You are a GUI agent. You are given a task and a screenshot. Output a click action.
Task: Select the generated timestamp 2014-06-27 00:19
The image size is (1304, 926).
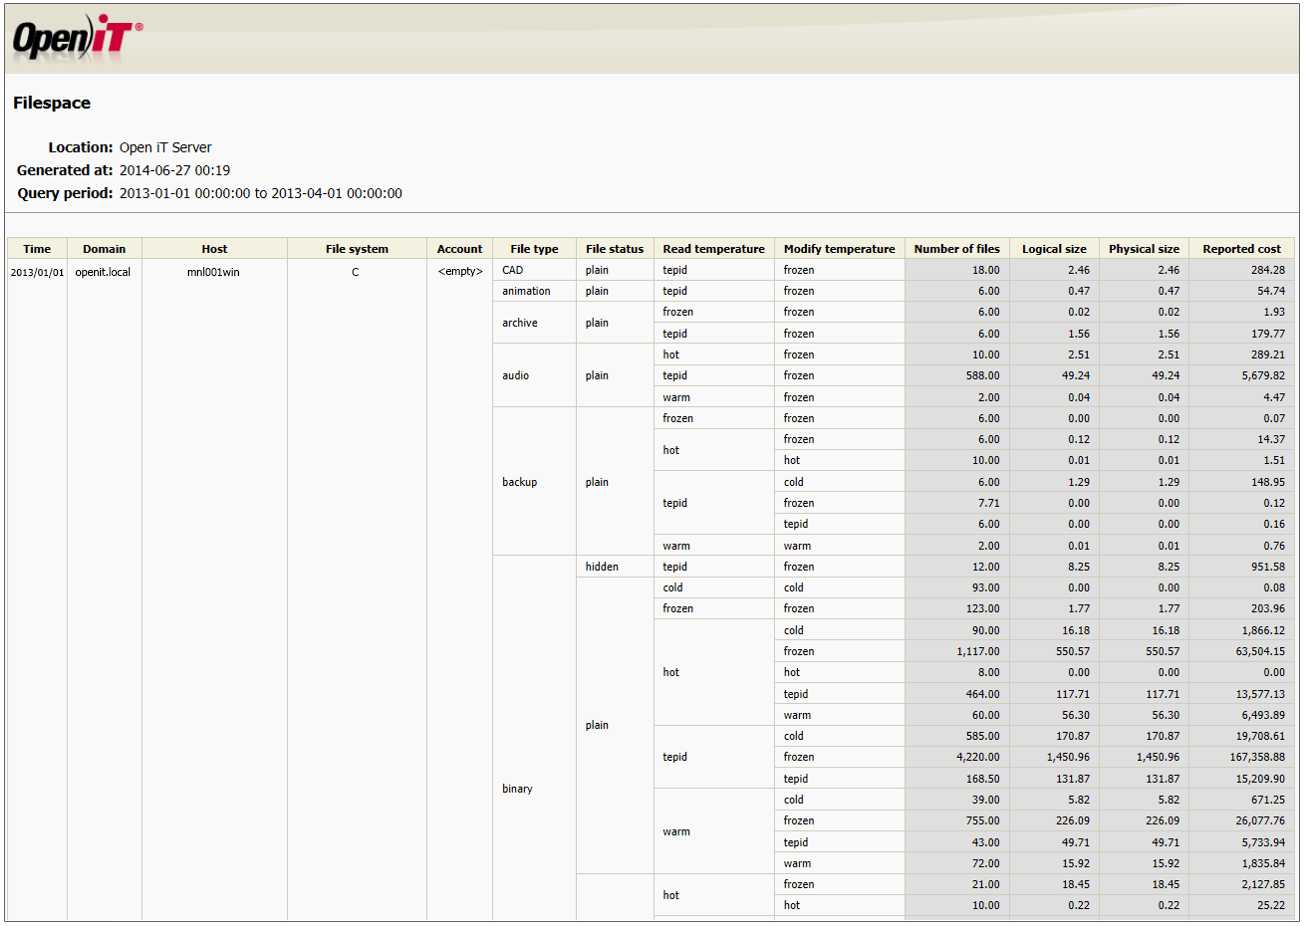pos(175,170)
